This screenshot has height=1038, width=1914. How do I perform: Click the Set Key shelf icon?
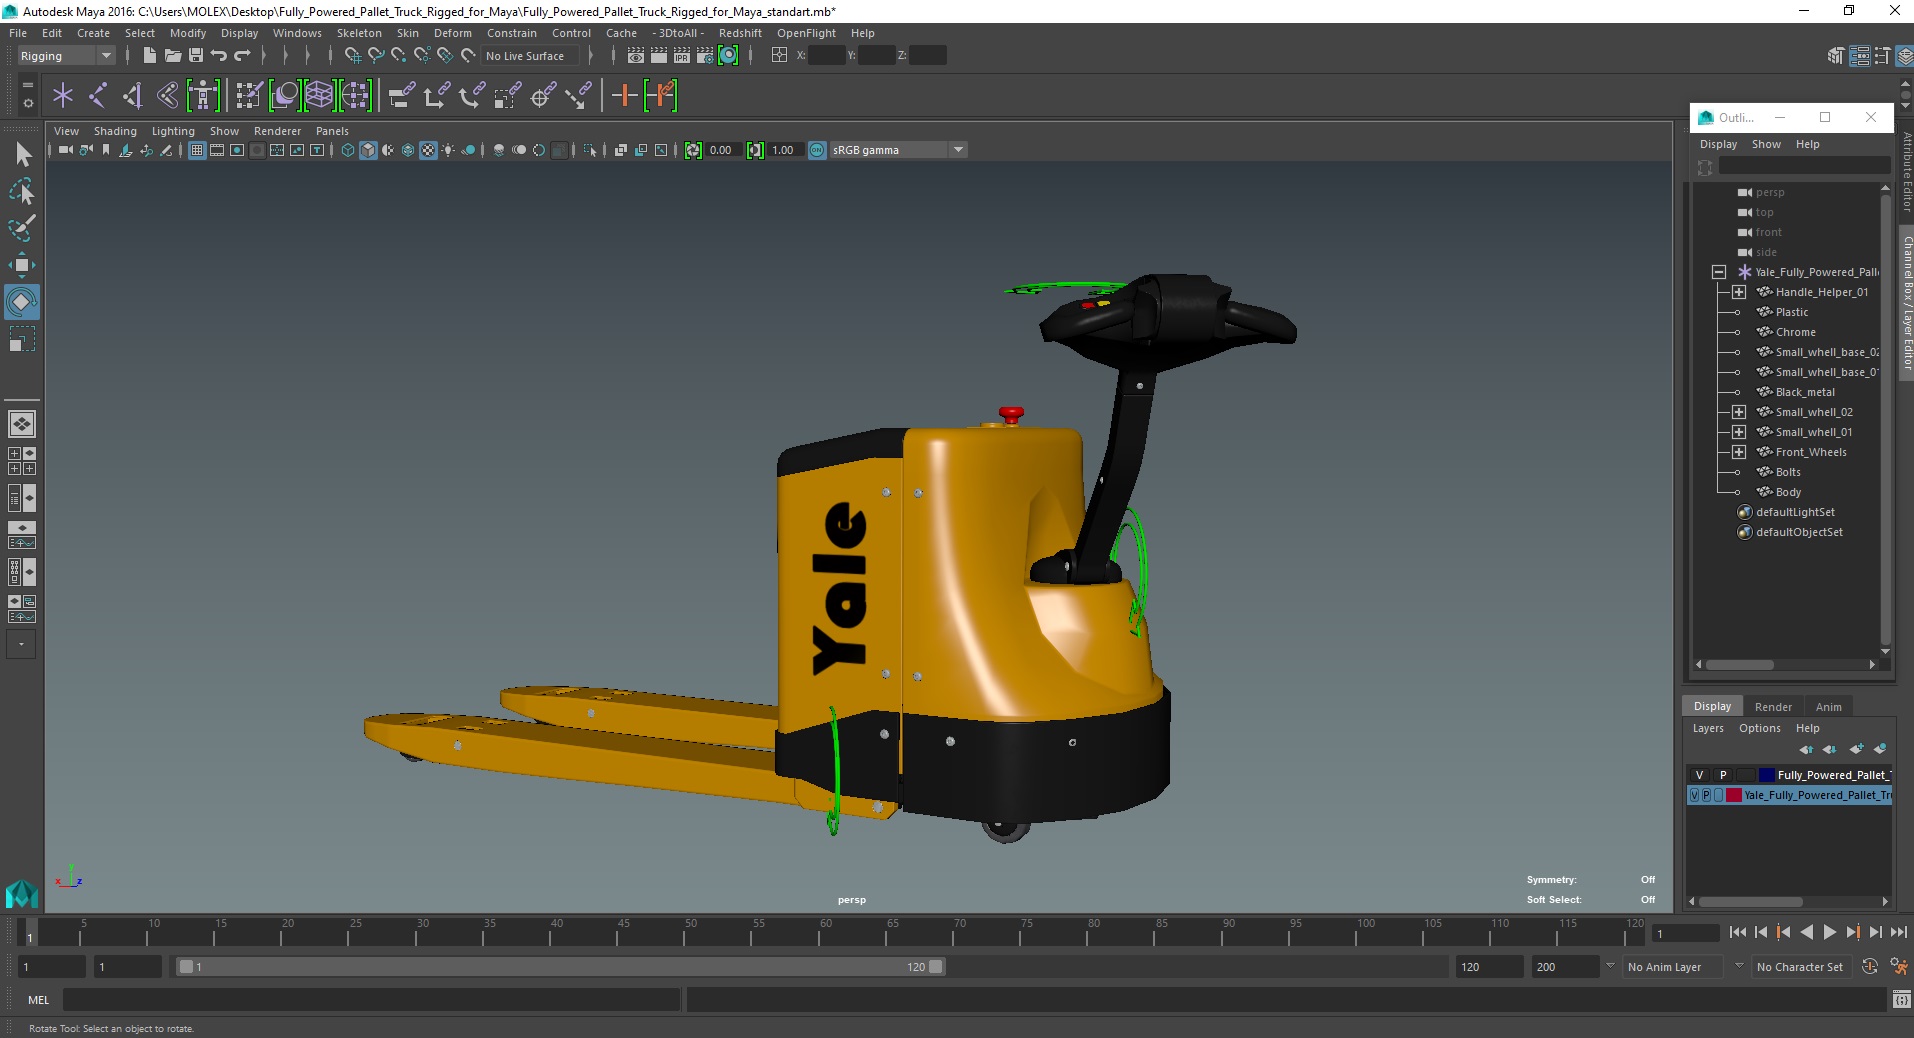pos(624,96)
